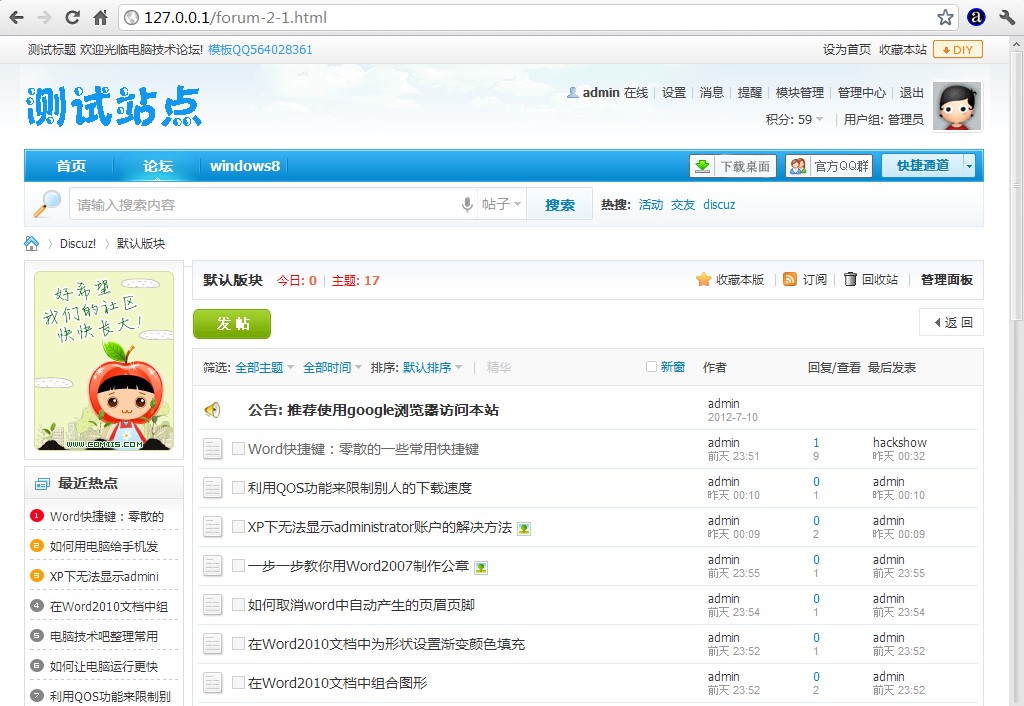Switch to the 首页 navigation tab
Viewport: 1024px width, 706px height.
70,166
